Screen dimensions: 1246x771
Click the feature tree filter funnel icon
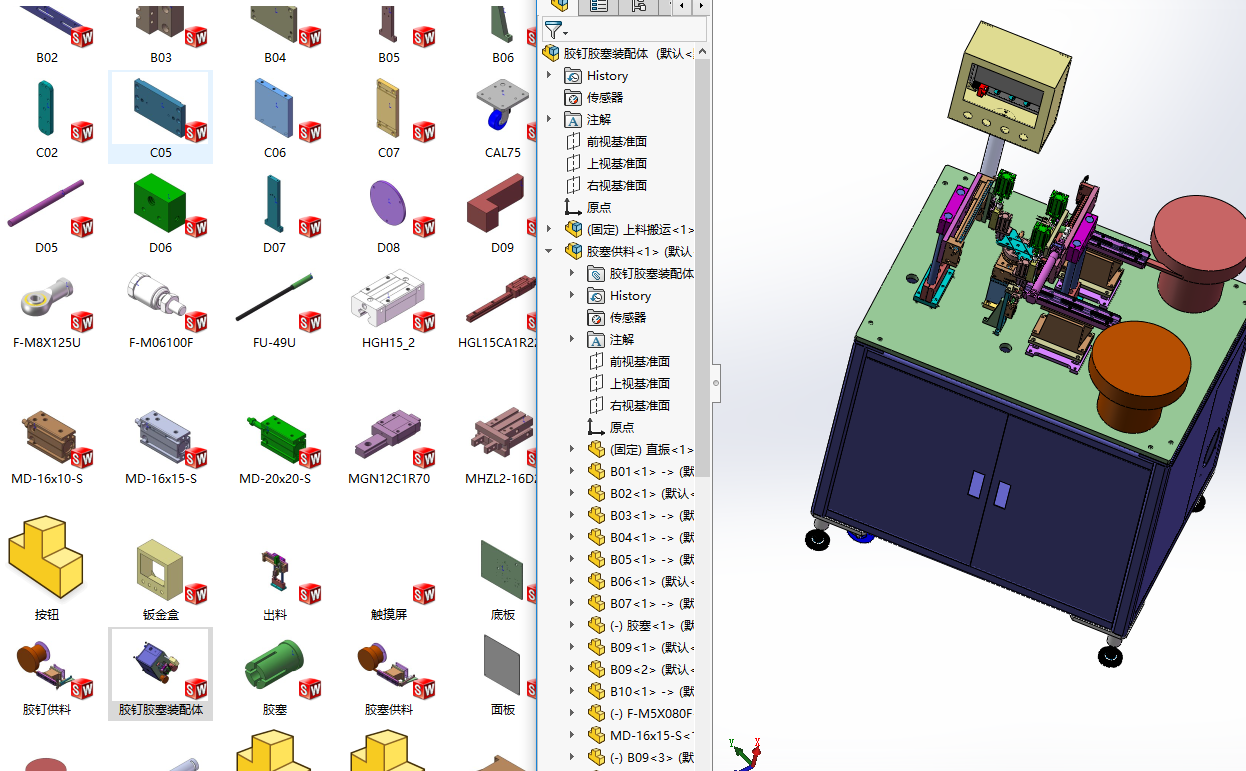tap(553, 30)
